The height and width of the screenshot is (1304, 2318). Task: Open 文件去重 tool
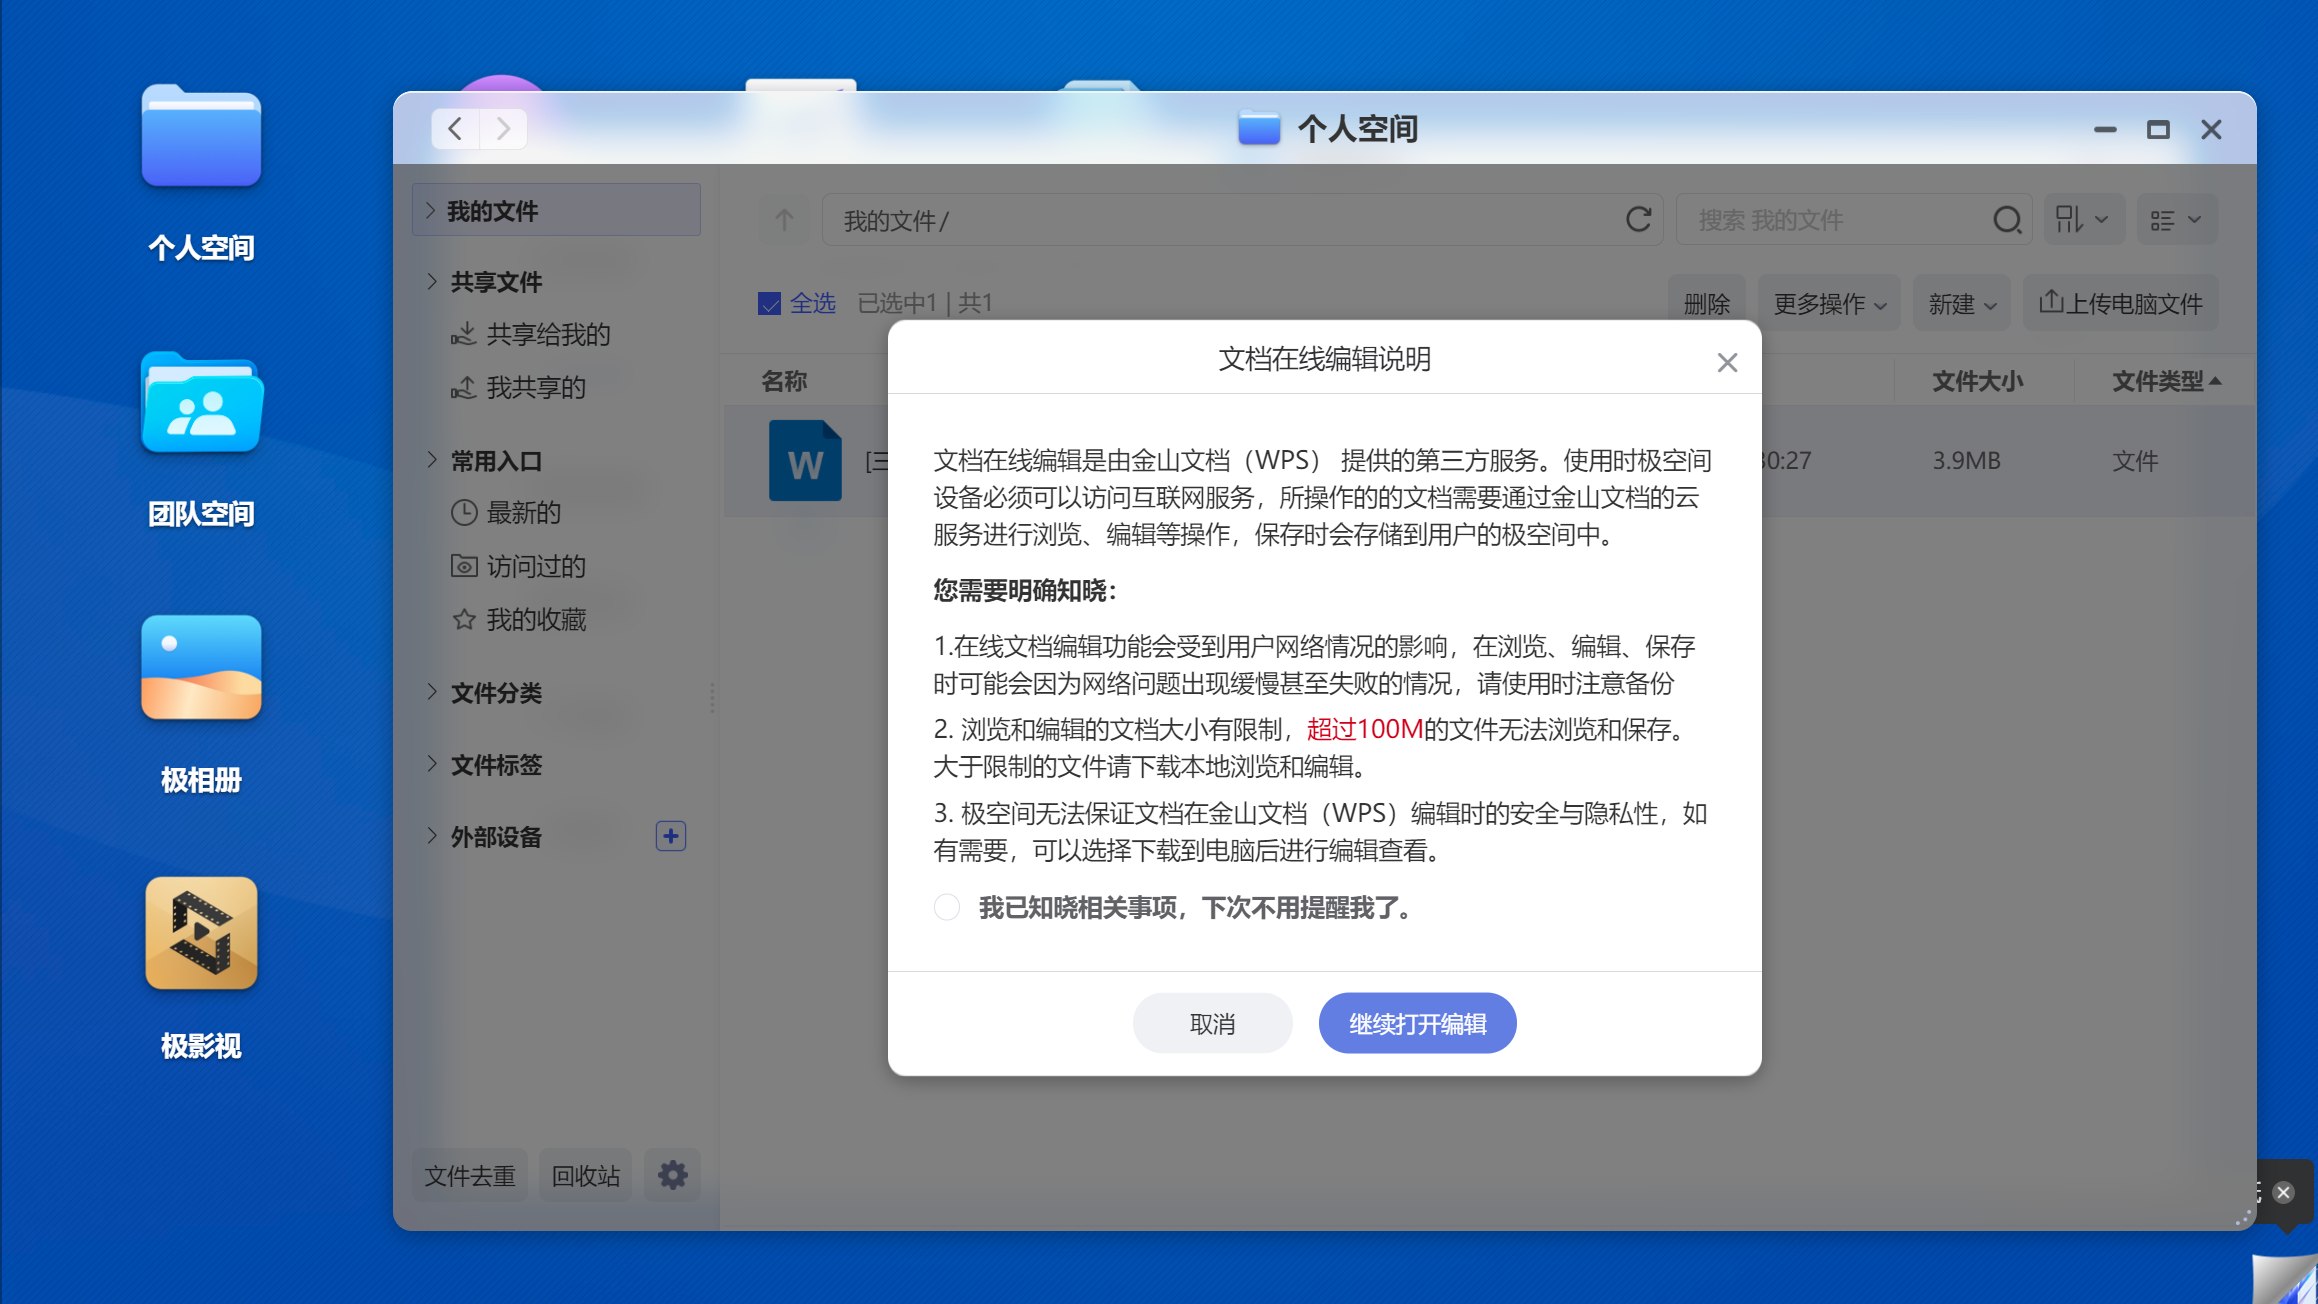470,1175
